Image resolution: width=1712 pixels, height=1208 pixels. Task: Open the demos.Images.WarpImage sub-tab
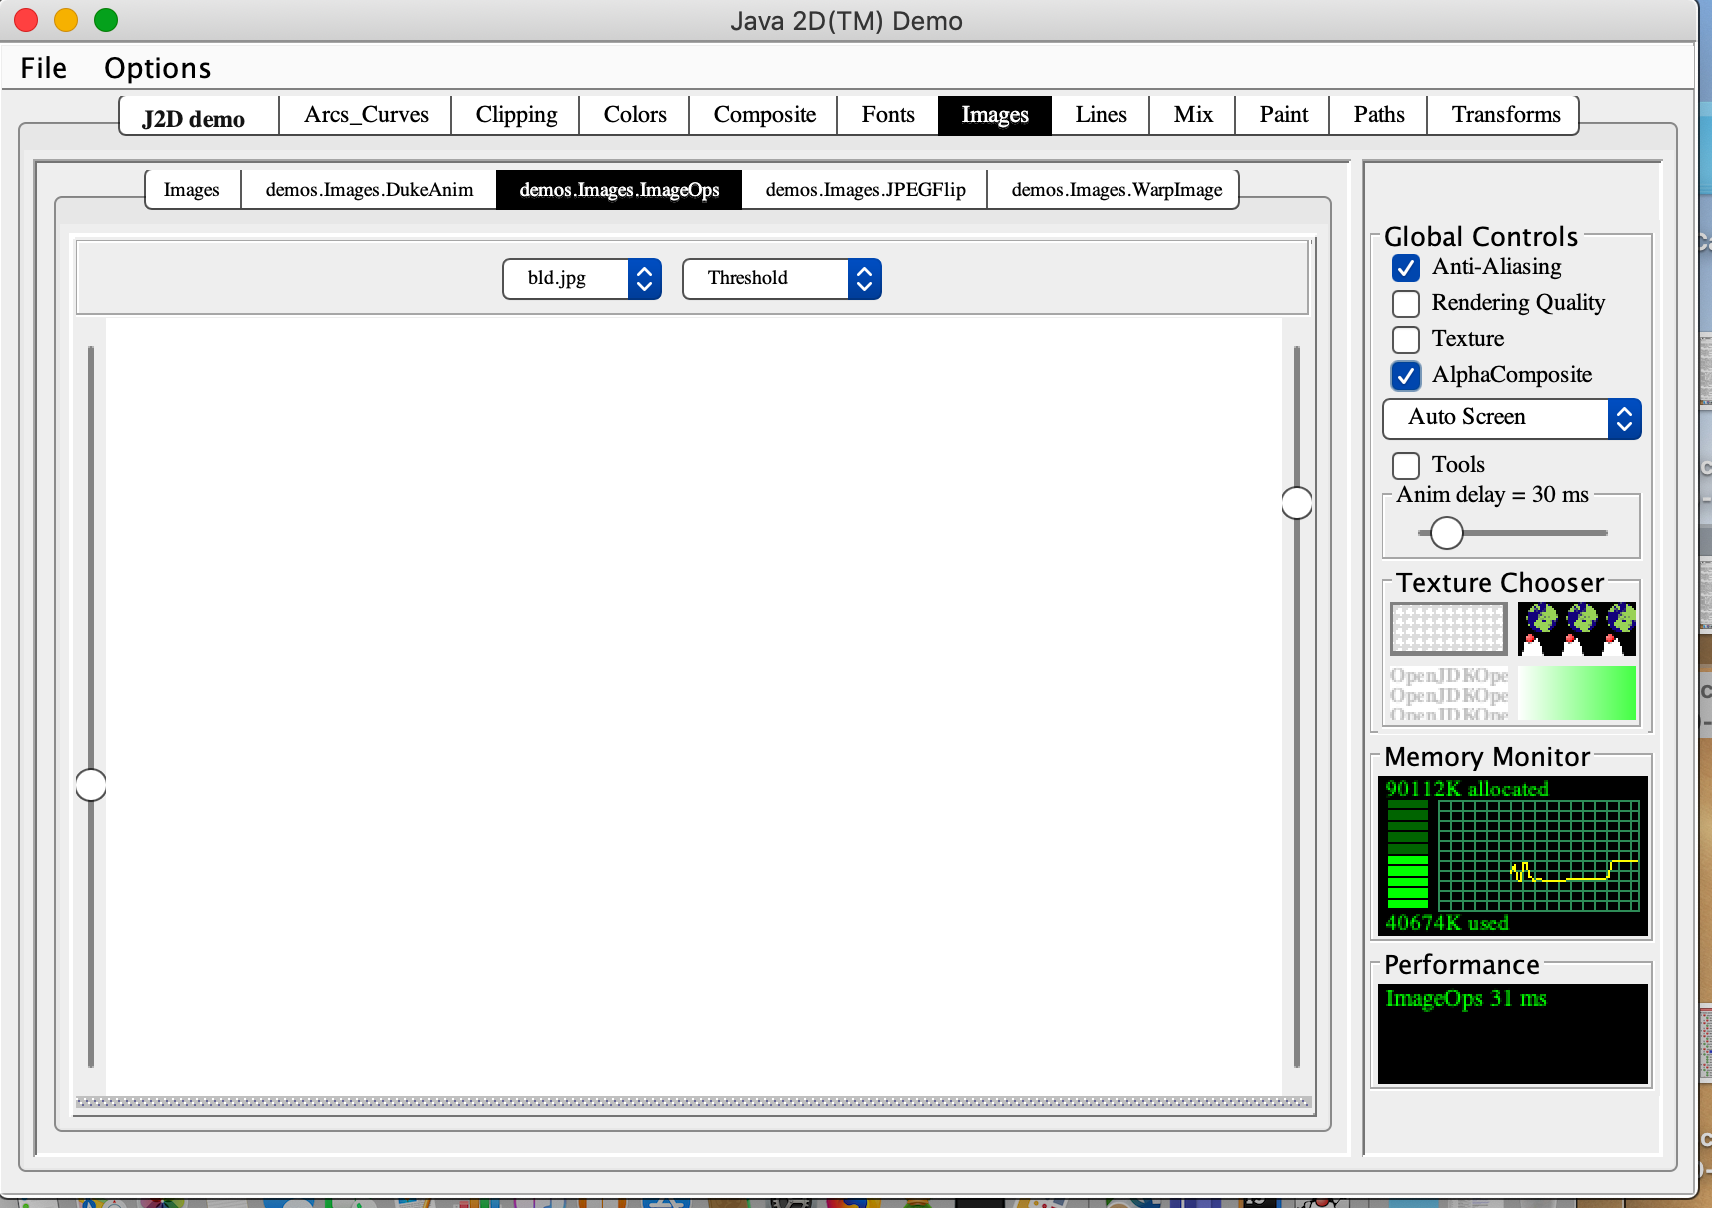pyautogui.click(x=1116, y=190)
